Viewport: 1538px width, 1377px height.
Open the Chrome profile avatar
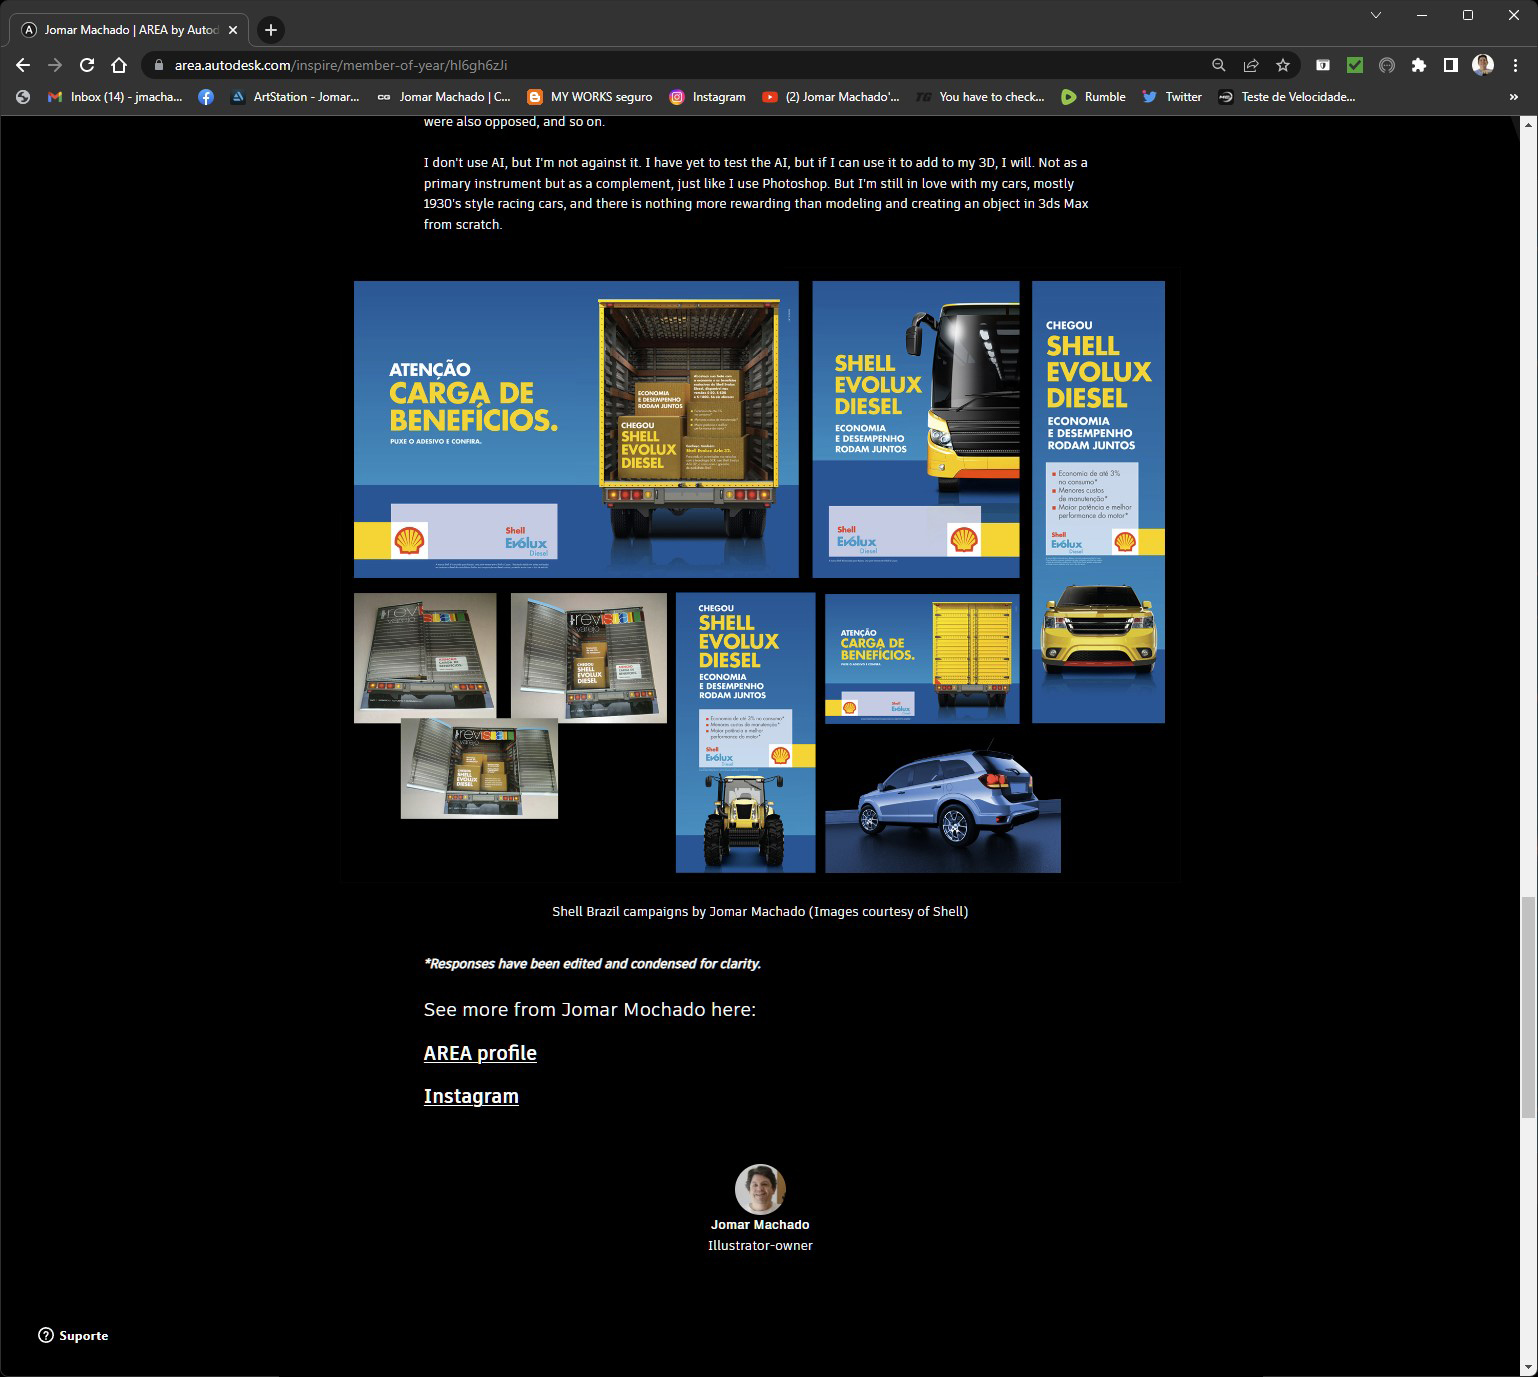1483,65
